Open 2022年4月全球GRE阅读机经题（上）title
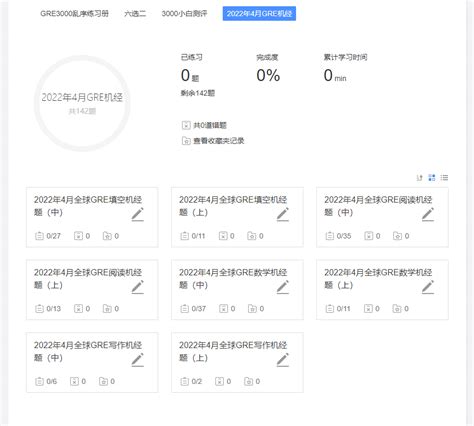Image resolution: width=474 pixels, height=426 pixels. point(88,279)
